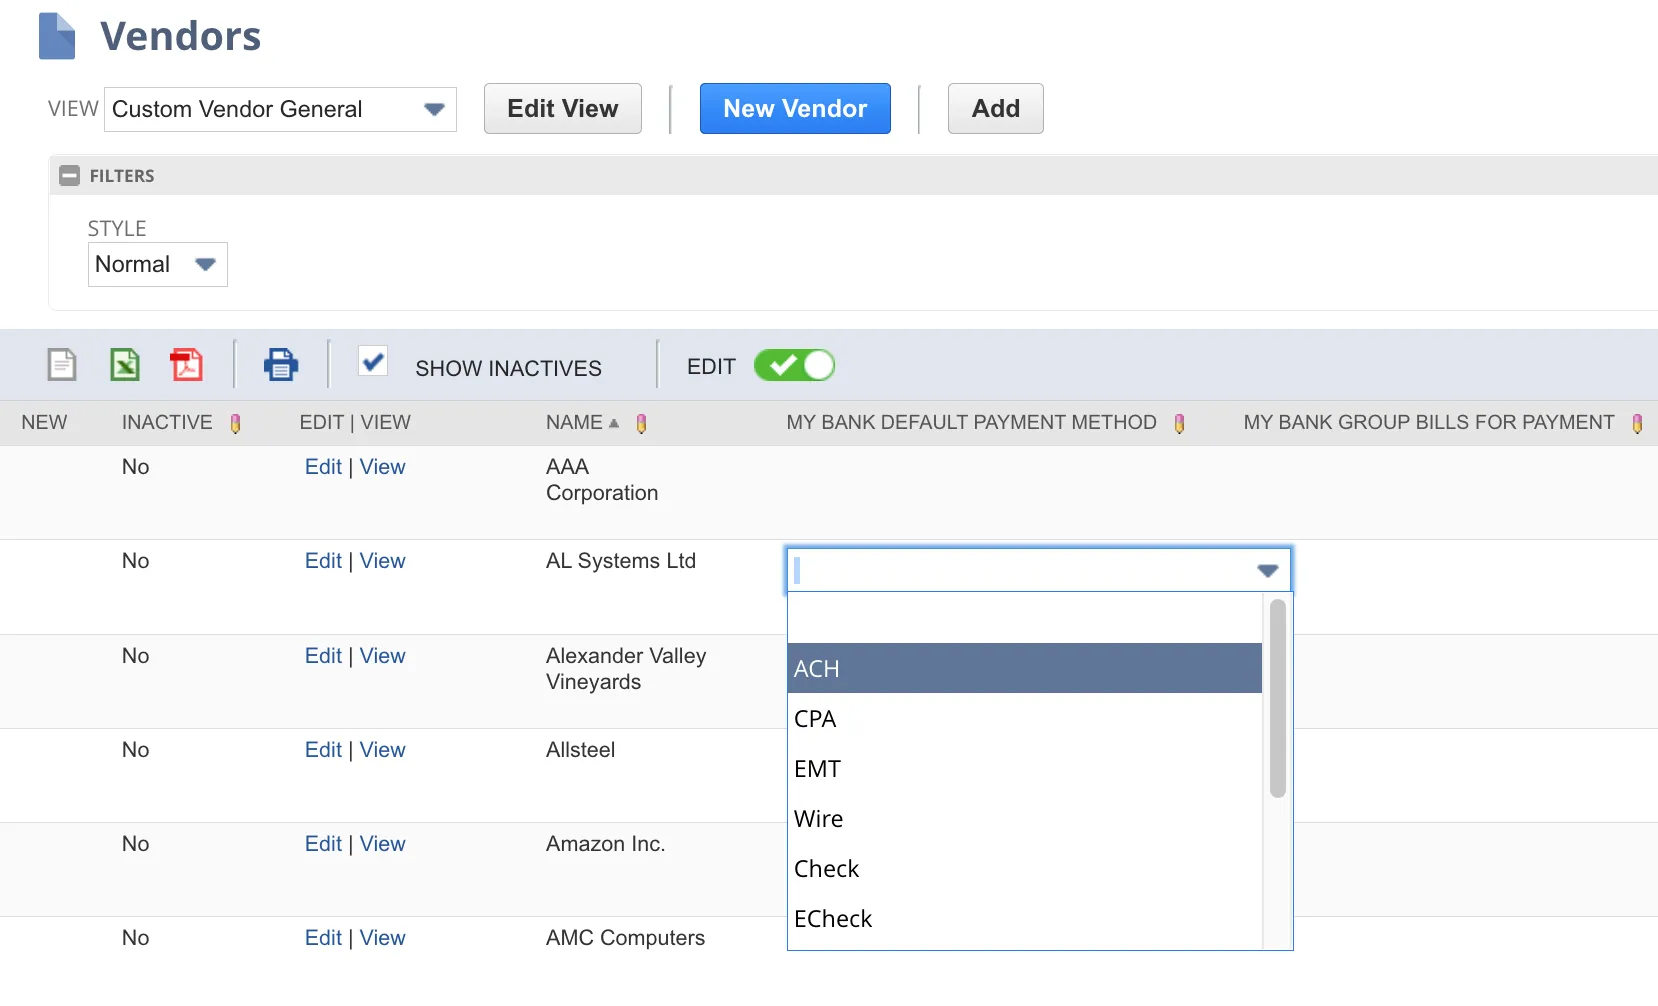Click the payment method dropdown arrow
This screenshot has width=1658, height=1006.
[x=1267, y=571]
